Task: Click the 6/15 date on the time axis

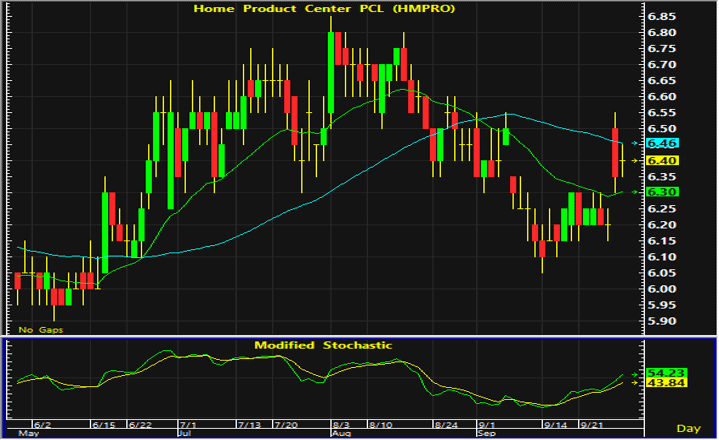Action: coord(104,425)
